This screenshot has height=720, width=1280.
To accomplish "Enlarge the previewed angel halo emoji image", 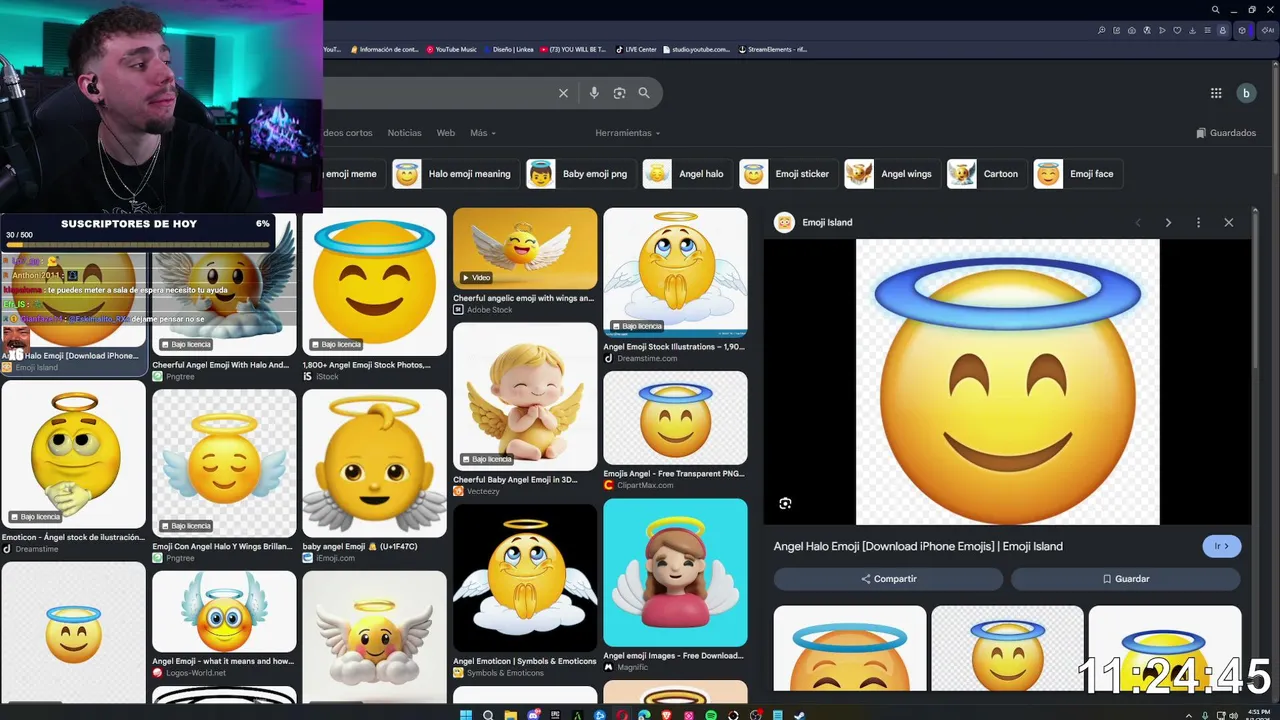I will 1008,382.
